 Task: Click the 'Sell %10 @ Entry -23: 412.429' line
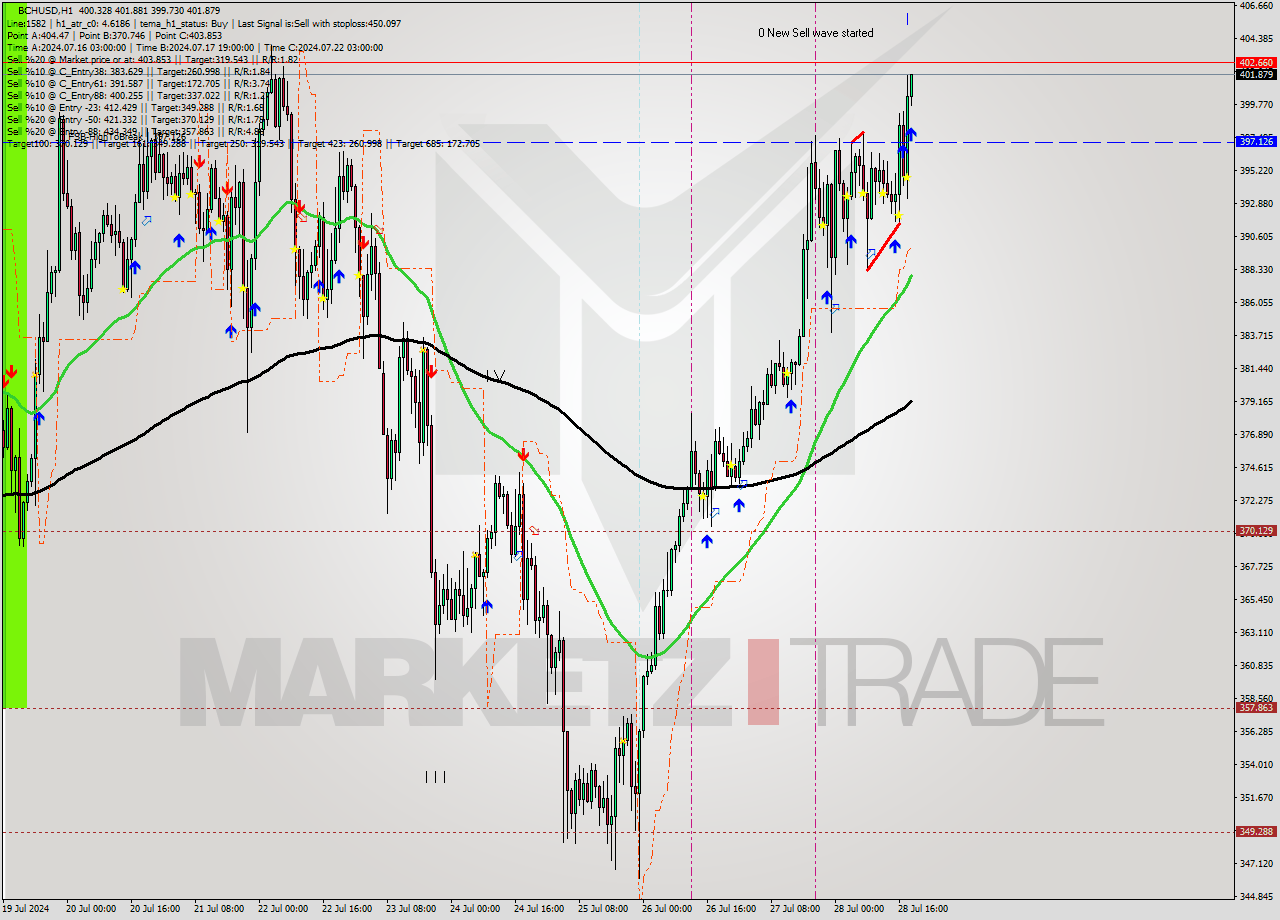point(72,107)
